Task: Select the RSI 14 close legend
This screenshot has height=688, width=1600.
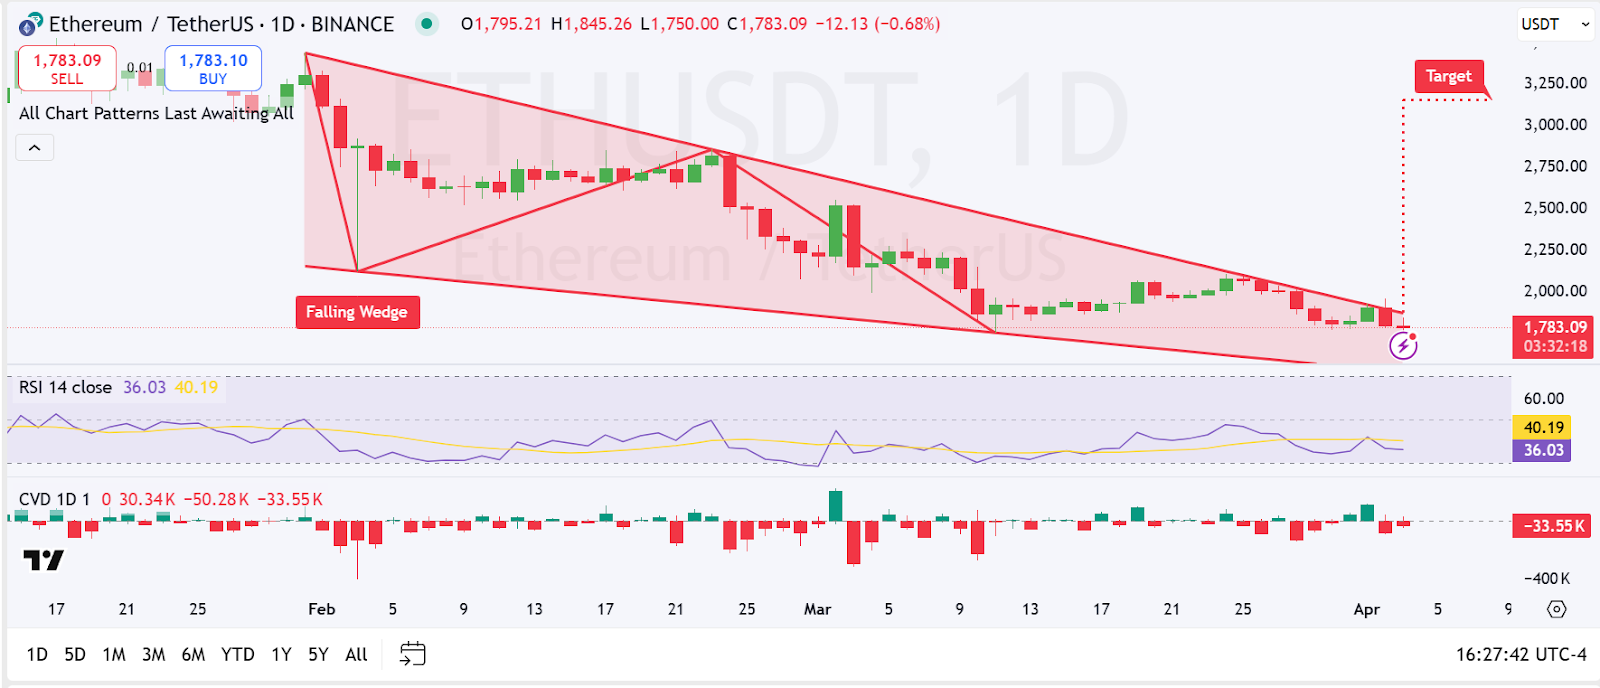Action: coord(65,387)
